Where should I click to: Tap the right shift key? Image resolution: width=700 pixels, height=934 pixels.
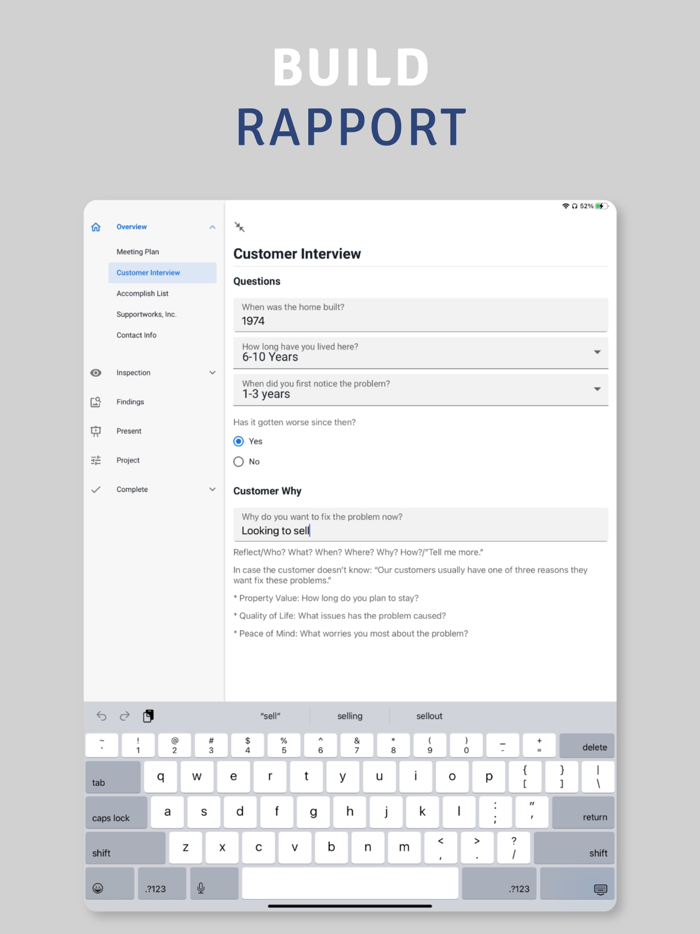click(574, 848)
